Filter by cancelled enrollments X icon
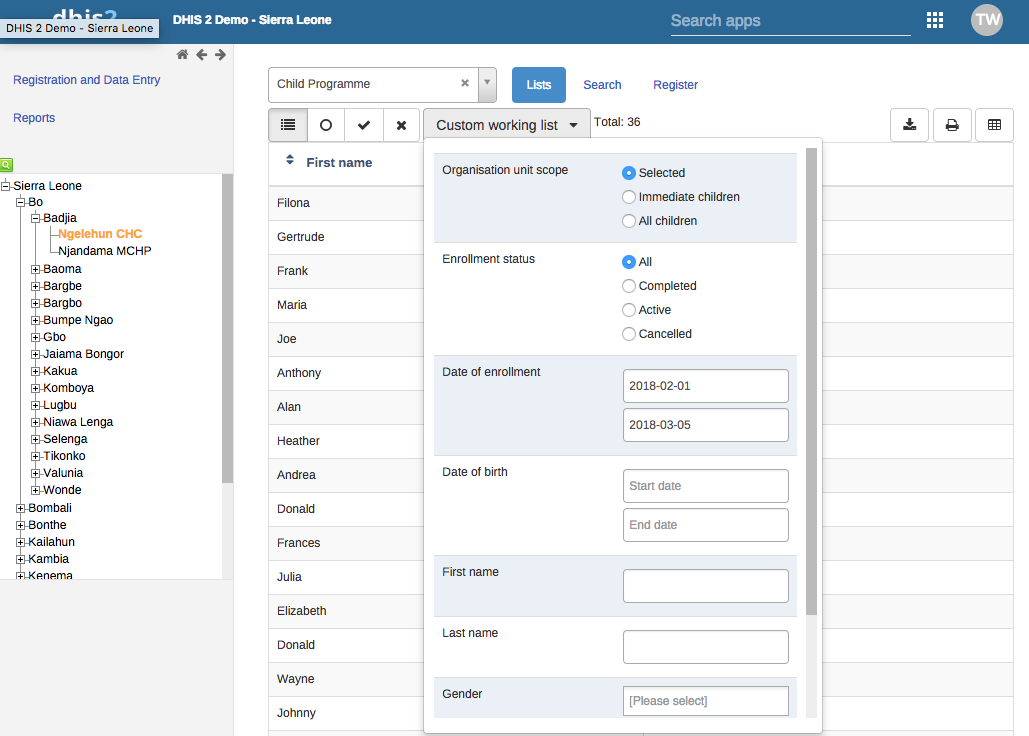This screenshot has height=736, width=1029. point(401,125)
